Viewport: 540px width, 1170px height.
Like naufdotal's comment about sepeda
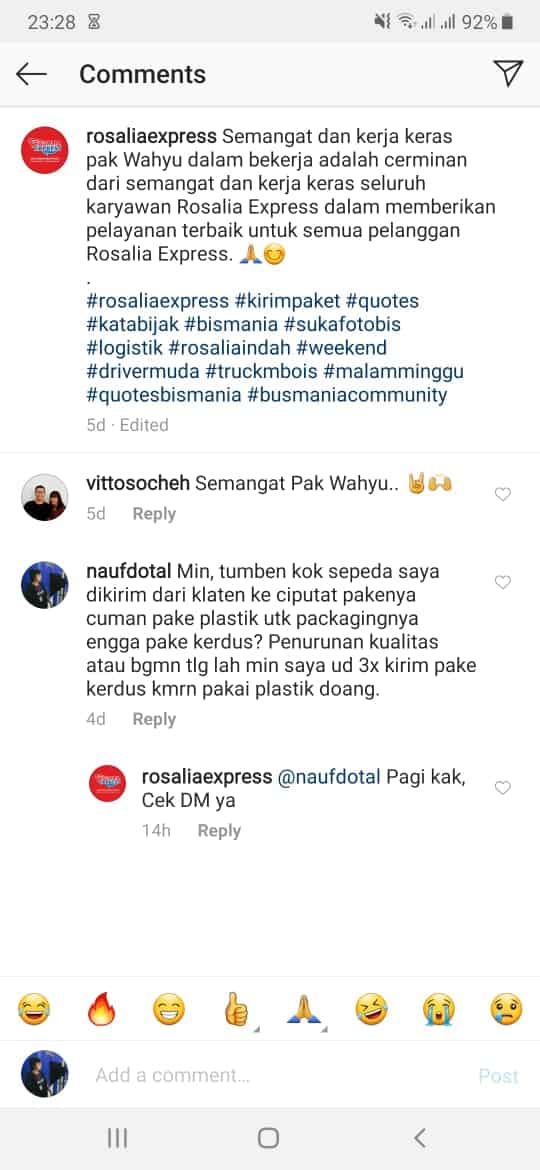coord(503,582)
